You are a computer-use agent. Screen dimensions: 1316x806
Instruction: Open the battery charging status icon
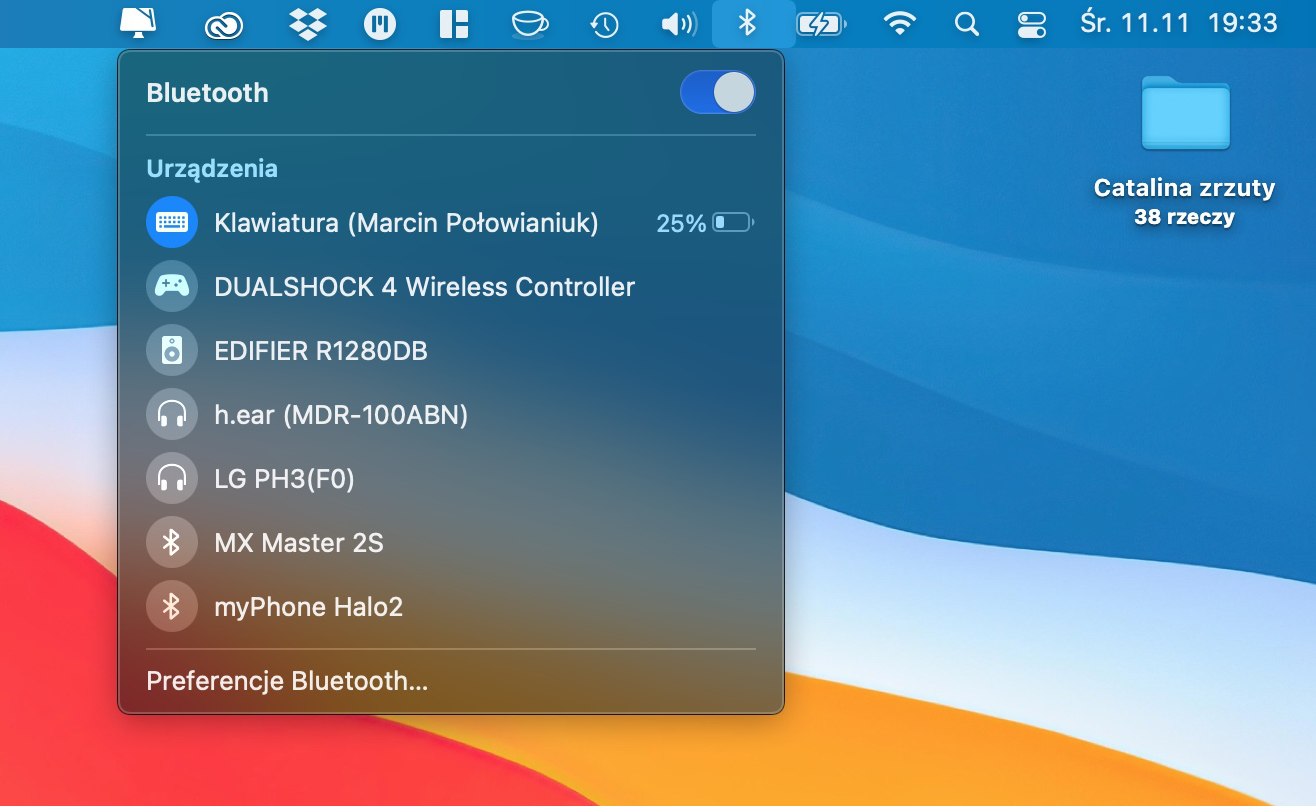coord(820,24)
